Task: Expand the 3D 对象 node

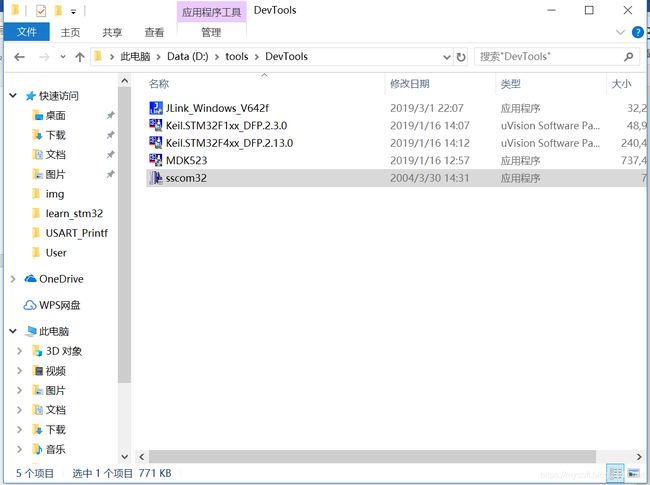Action: 19,351
